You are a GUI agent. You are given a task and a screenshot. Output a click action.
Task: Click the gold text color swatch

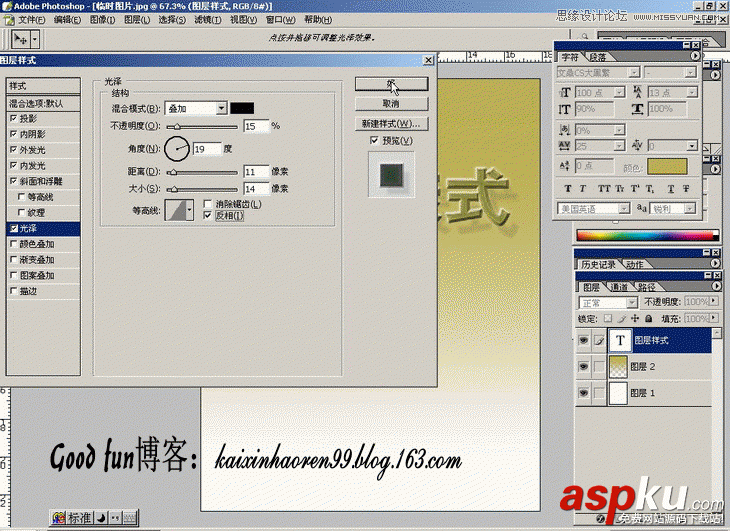coord(667,167)
